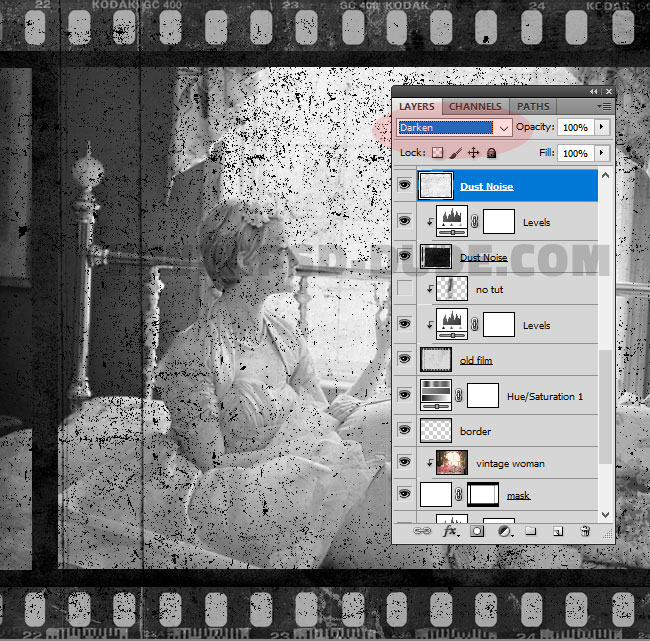
Task: Hide the second Dust Noise layer
Action: click(x=404, y=256)
